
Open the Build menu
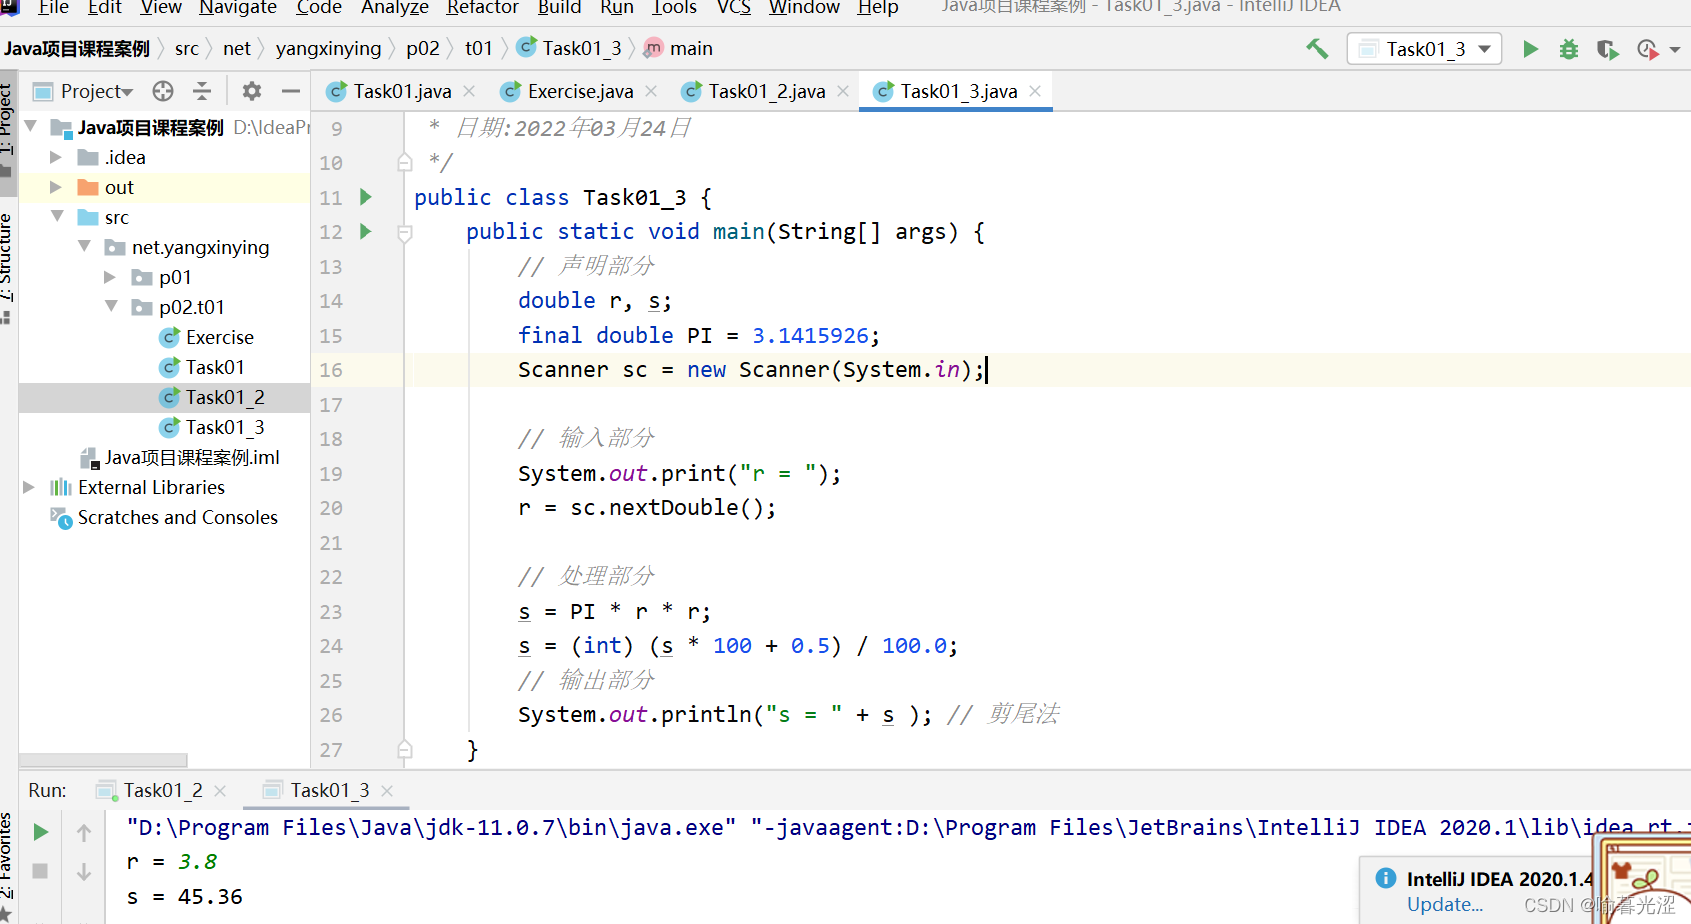click(559, 8)
